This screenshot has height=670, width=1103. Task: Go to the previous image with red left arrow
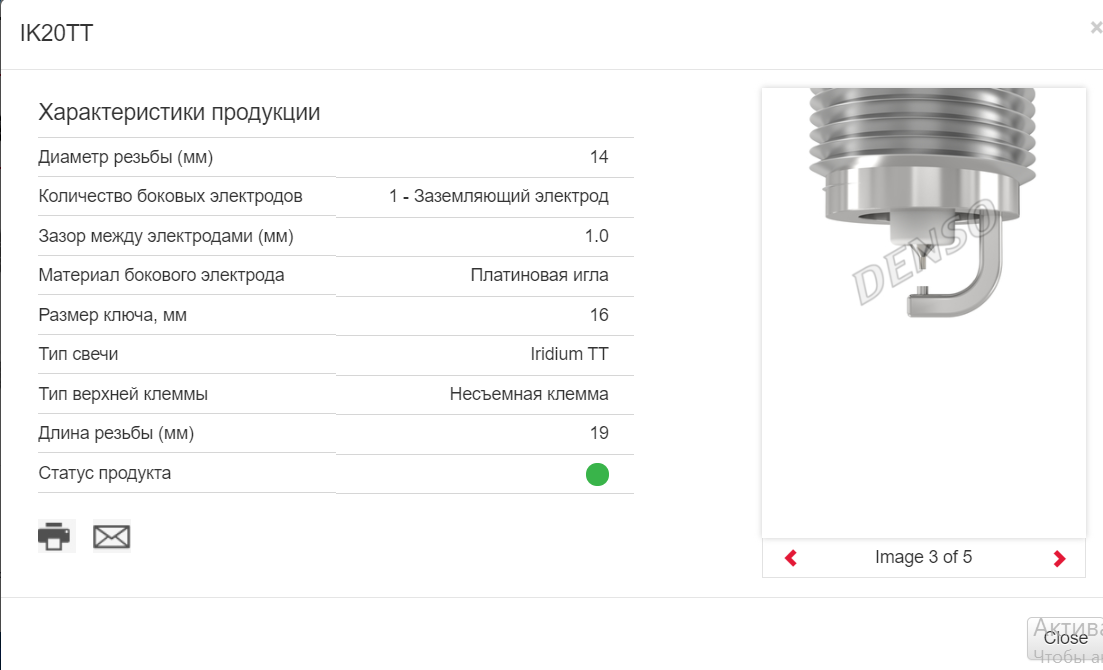(791, 558)
